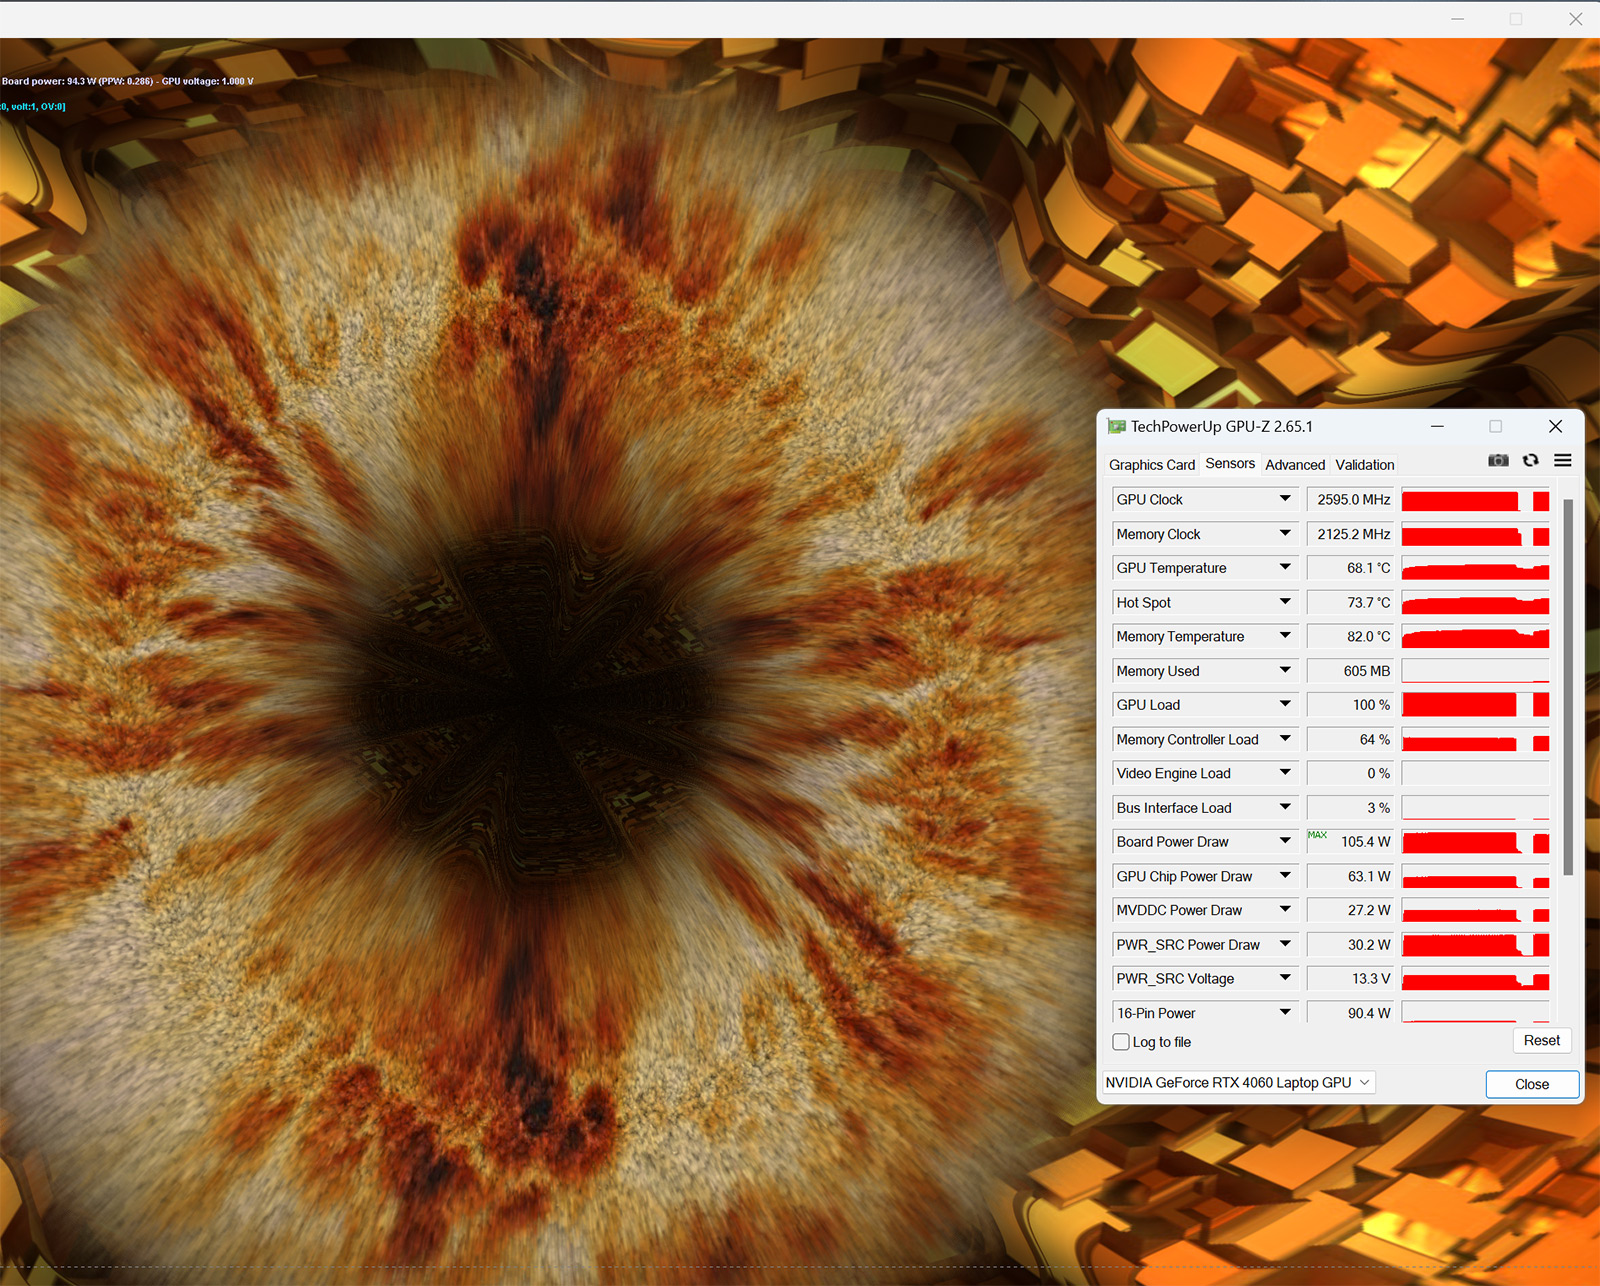Image resolution: width=1600 pixels, height=1286 pixels.
Task: Open the GPU Clock sensor dropdown
Action: click(x=1285, y=499)
